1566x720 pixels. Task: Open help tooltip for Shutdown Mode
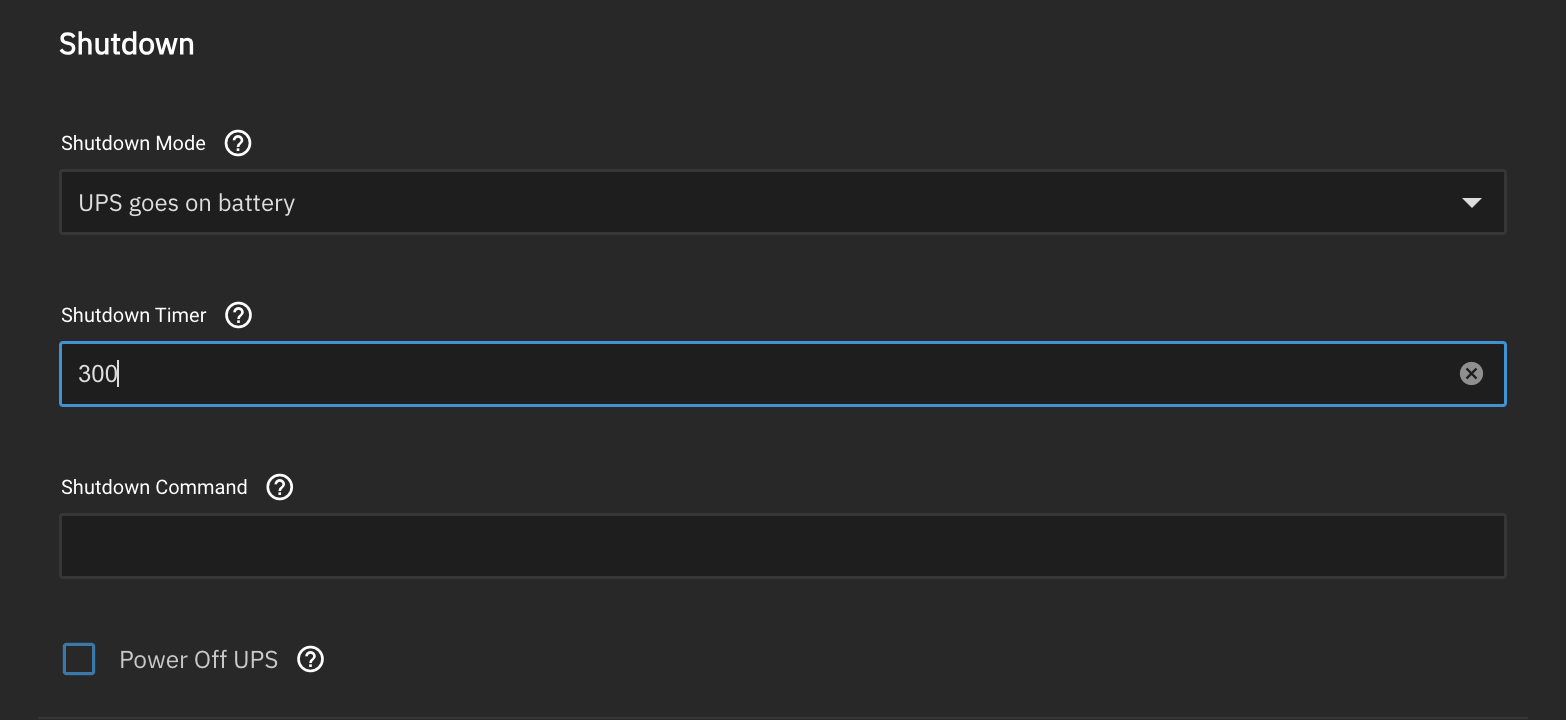[x=238, y=143]
